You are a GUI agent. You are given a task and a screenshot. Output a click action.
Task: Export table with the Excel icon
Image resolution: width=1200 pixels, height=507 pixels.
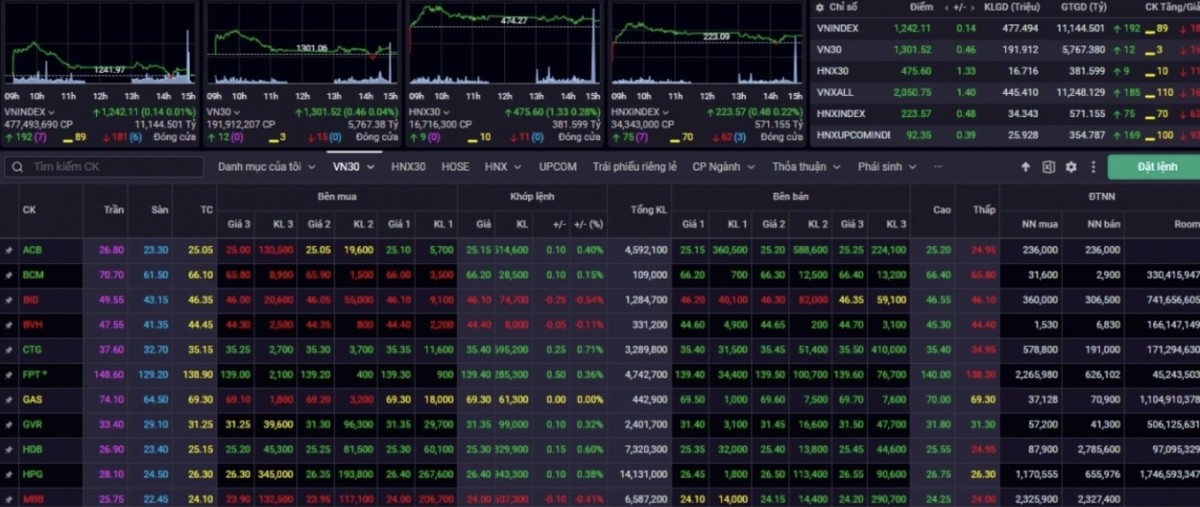[x=1048, y=167]
